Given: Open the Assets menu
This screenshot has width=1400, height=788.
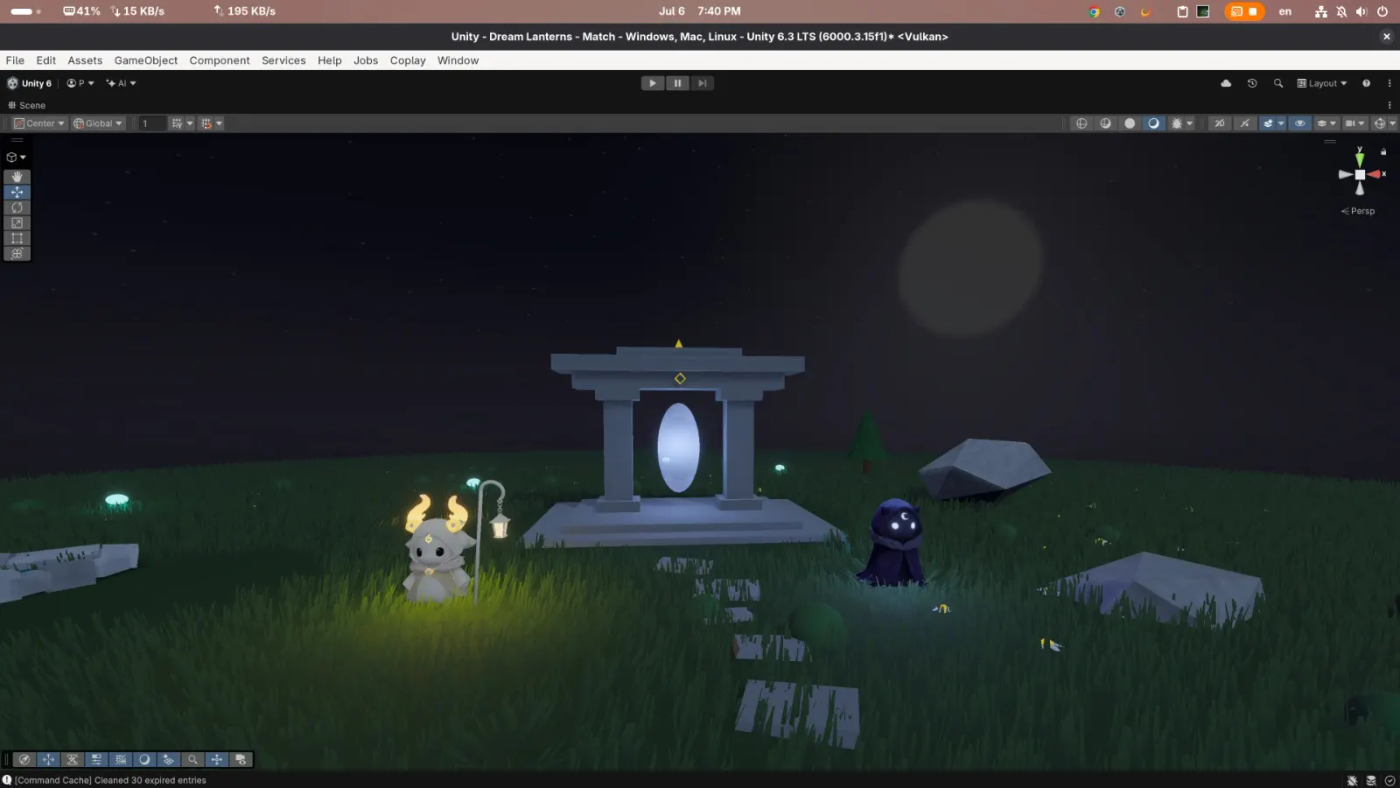Looking at the screenshot, I should [85, 60].
